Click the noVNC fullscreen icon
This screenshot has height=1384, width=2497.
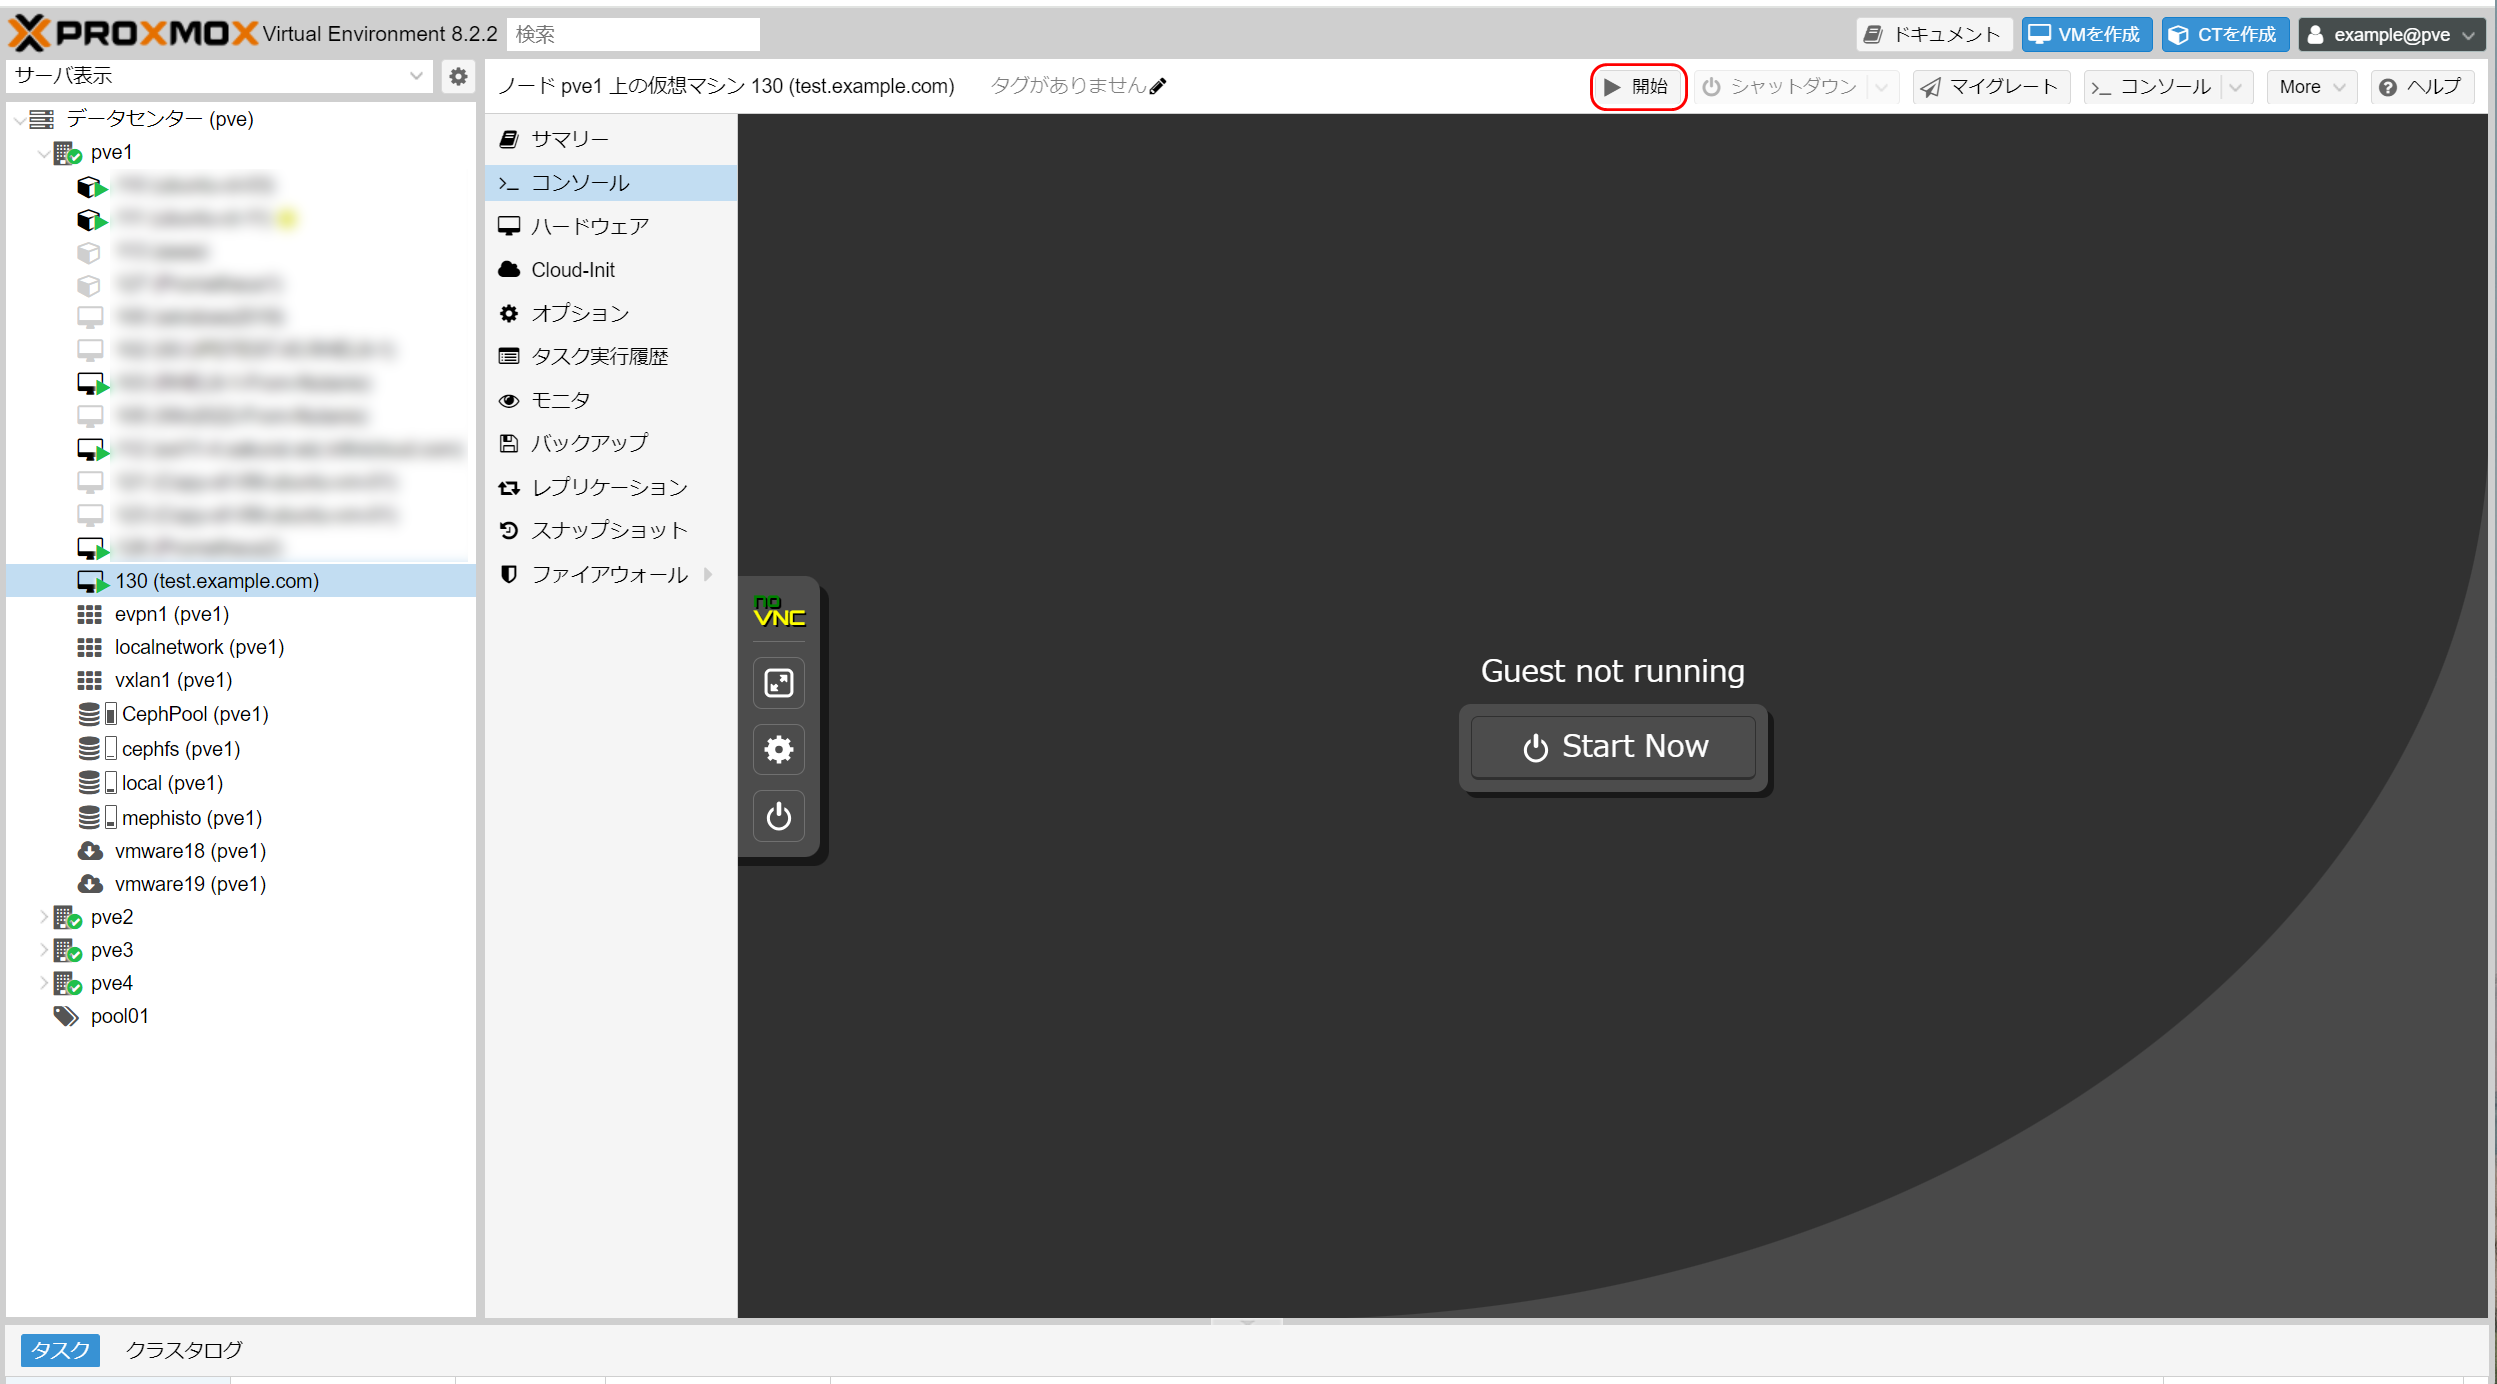pos(778,683)
